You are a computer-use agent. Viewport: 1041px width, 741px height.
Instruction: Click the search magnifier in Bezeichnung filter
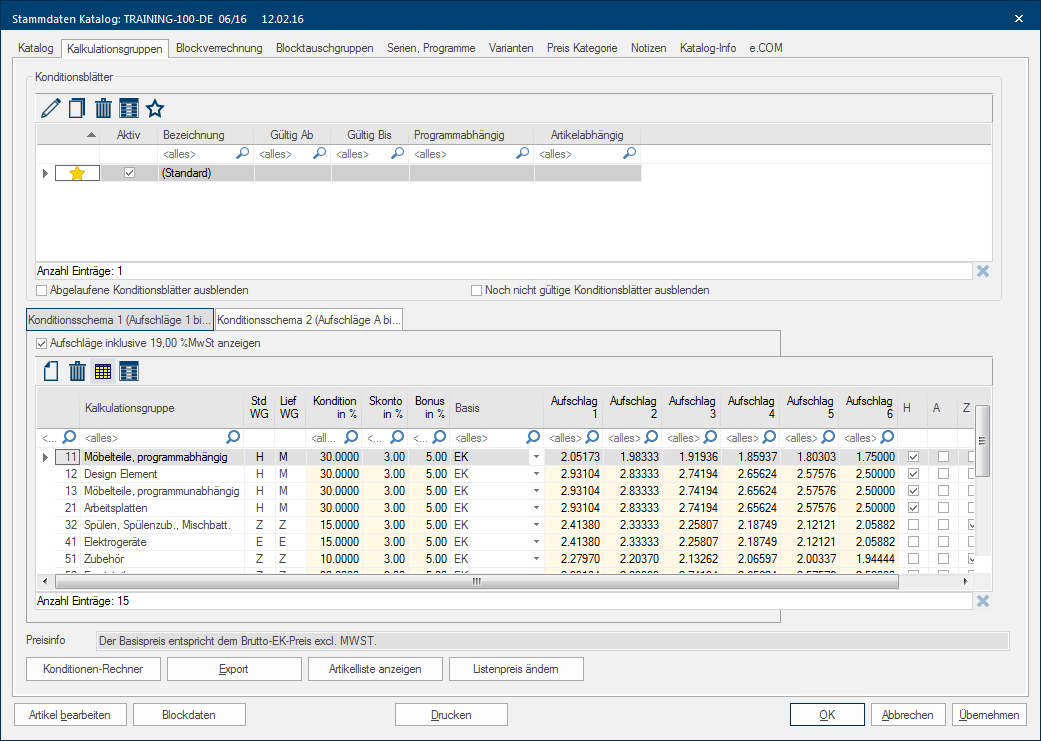(242, 154)
